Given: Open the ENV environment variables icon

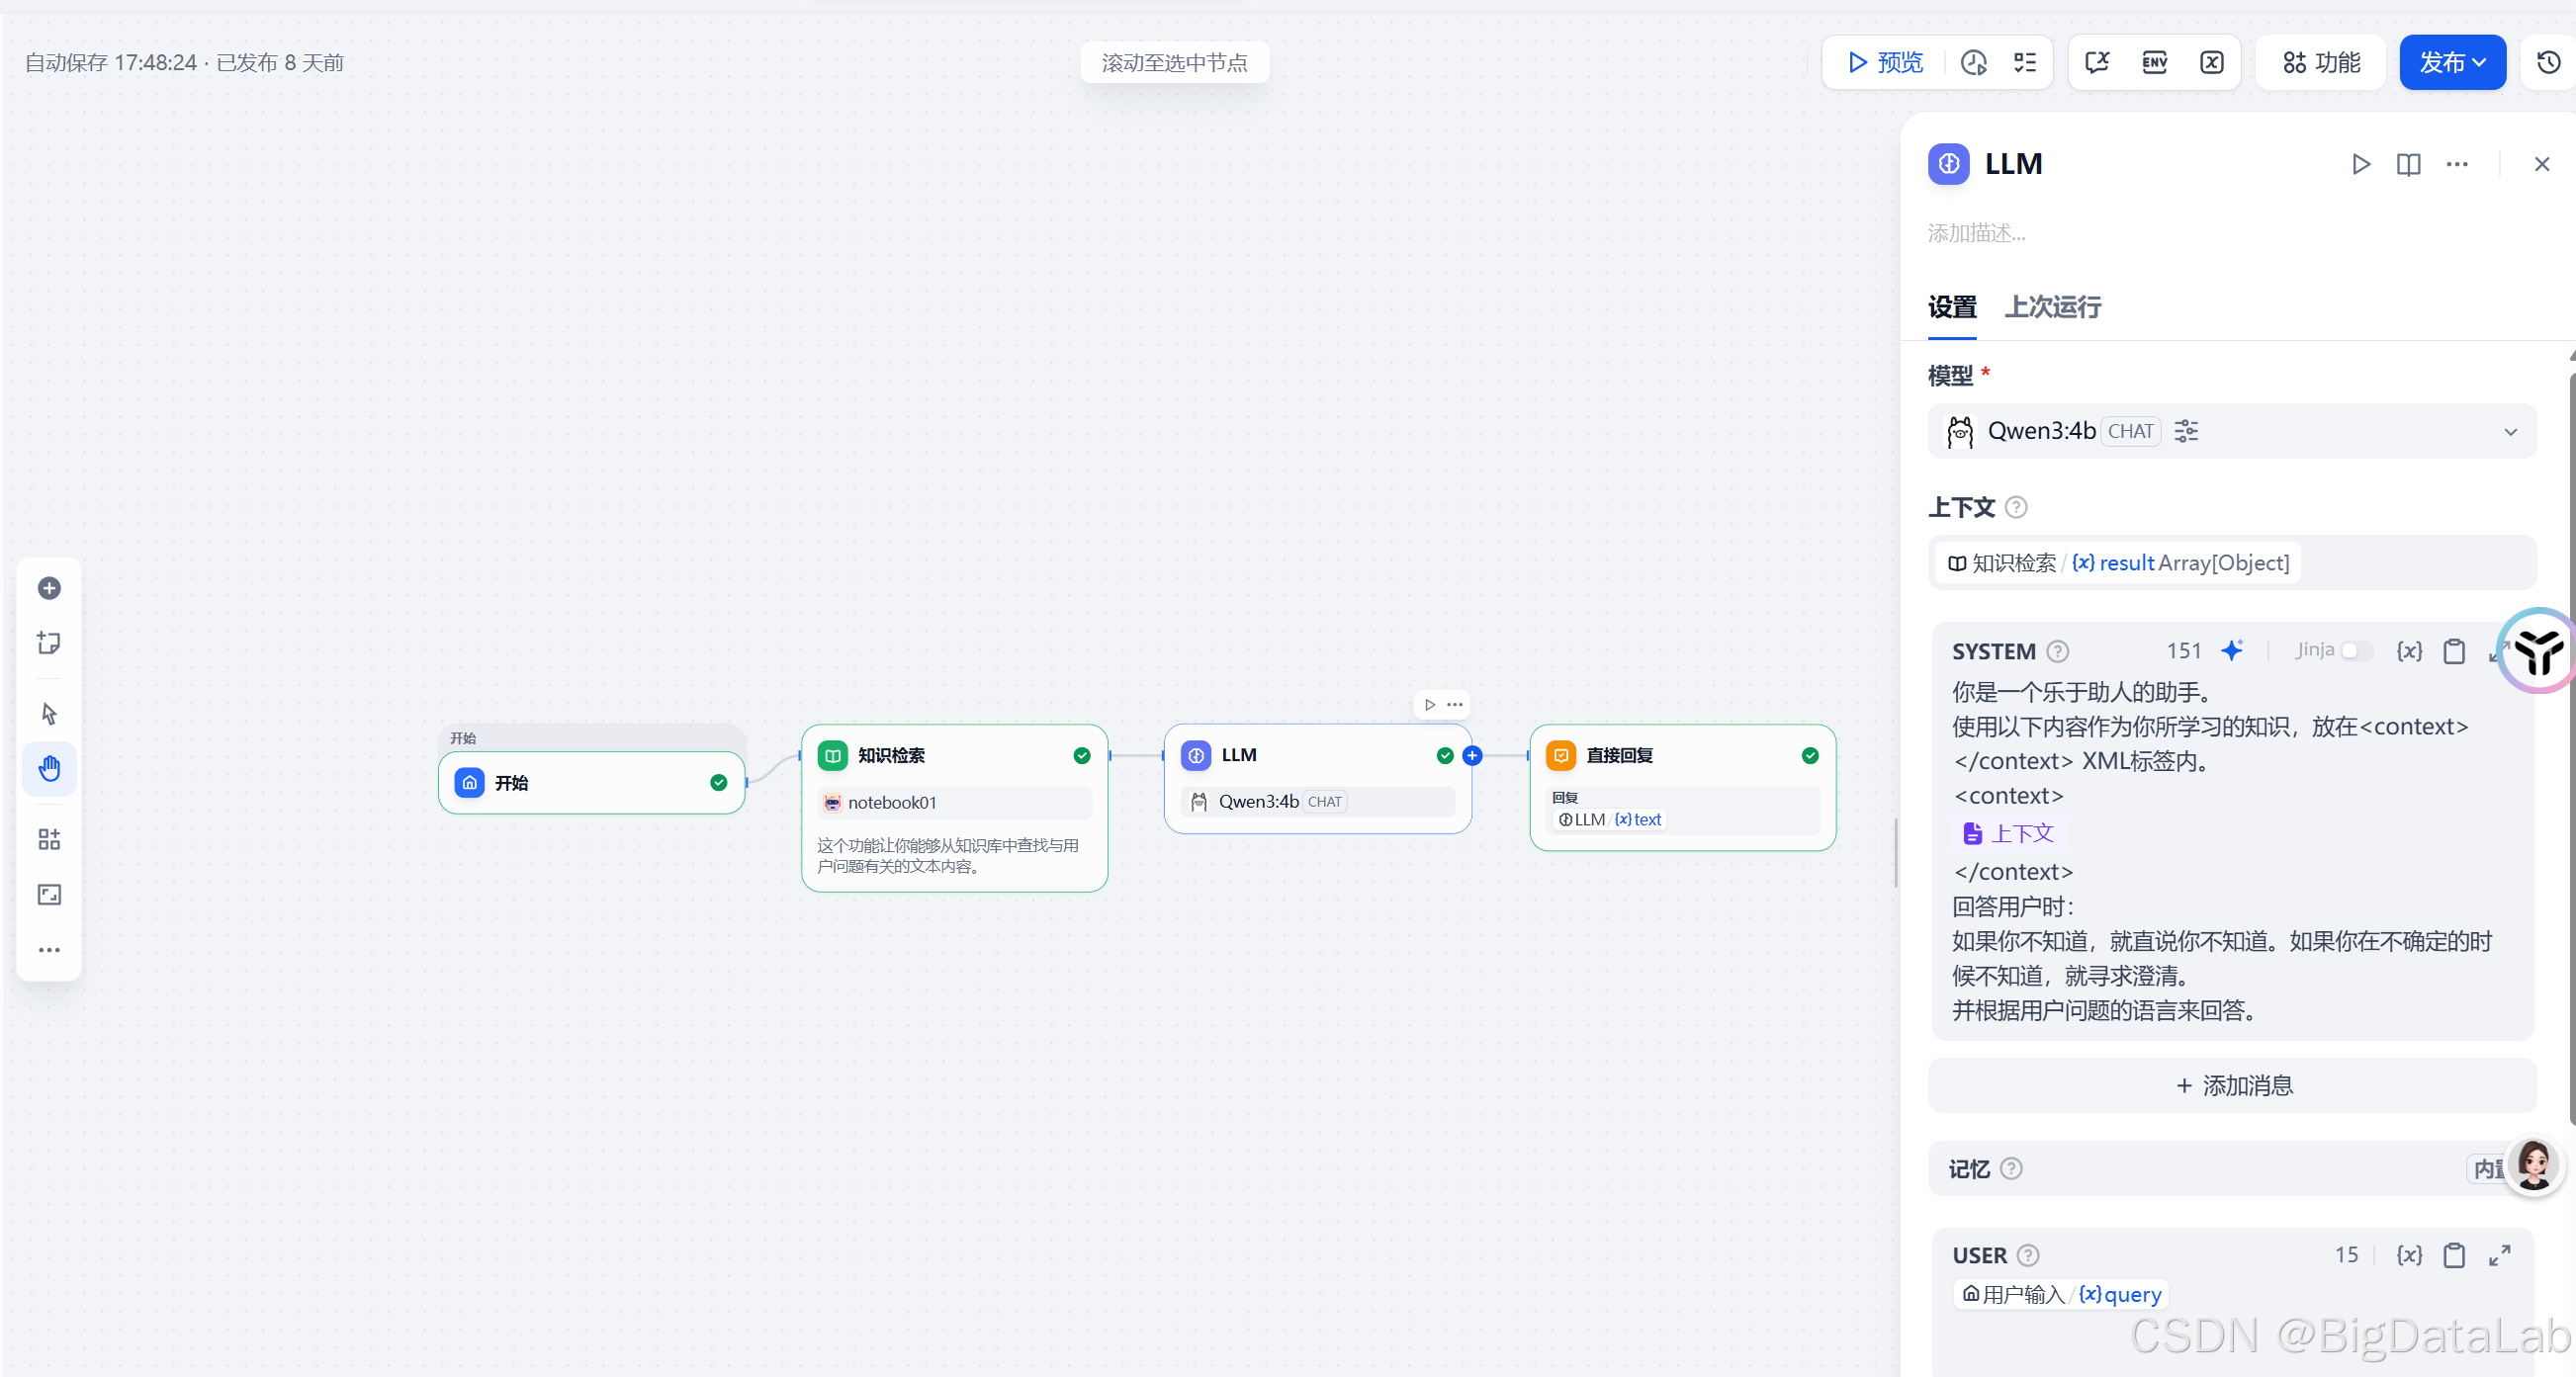Looking at the screenshot, I should (x=2154, y=62).
